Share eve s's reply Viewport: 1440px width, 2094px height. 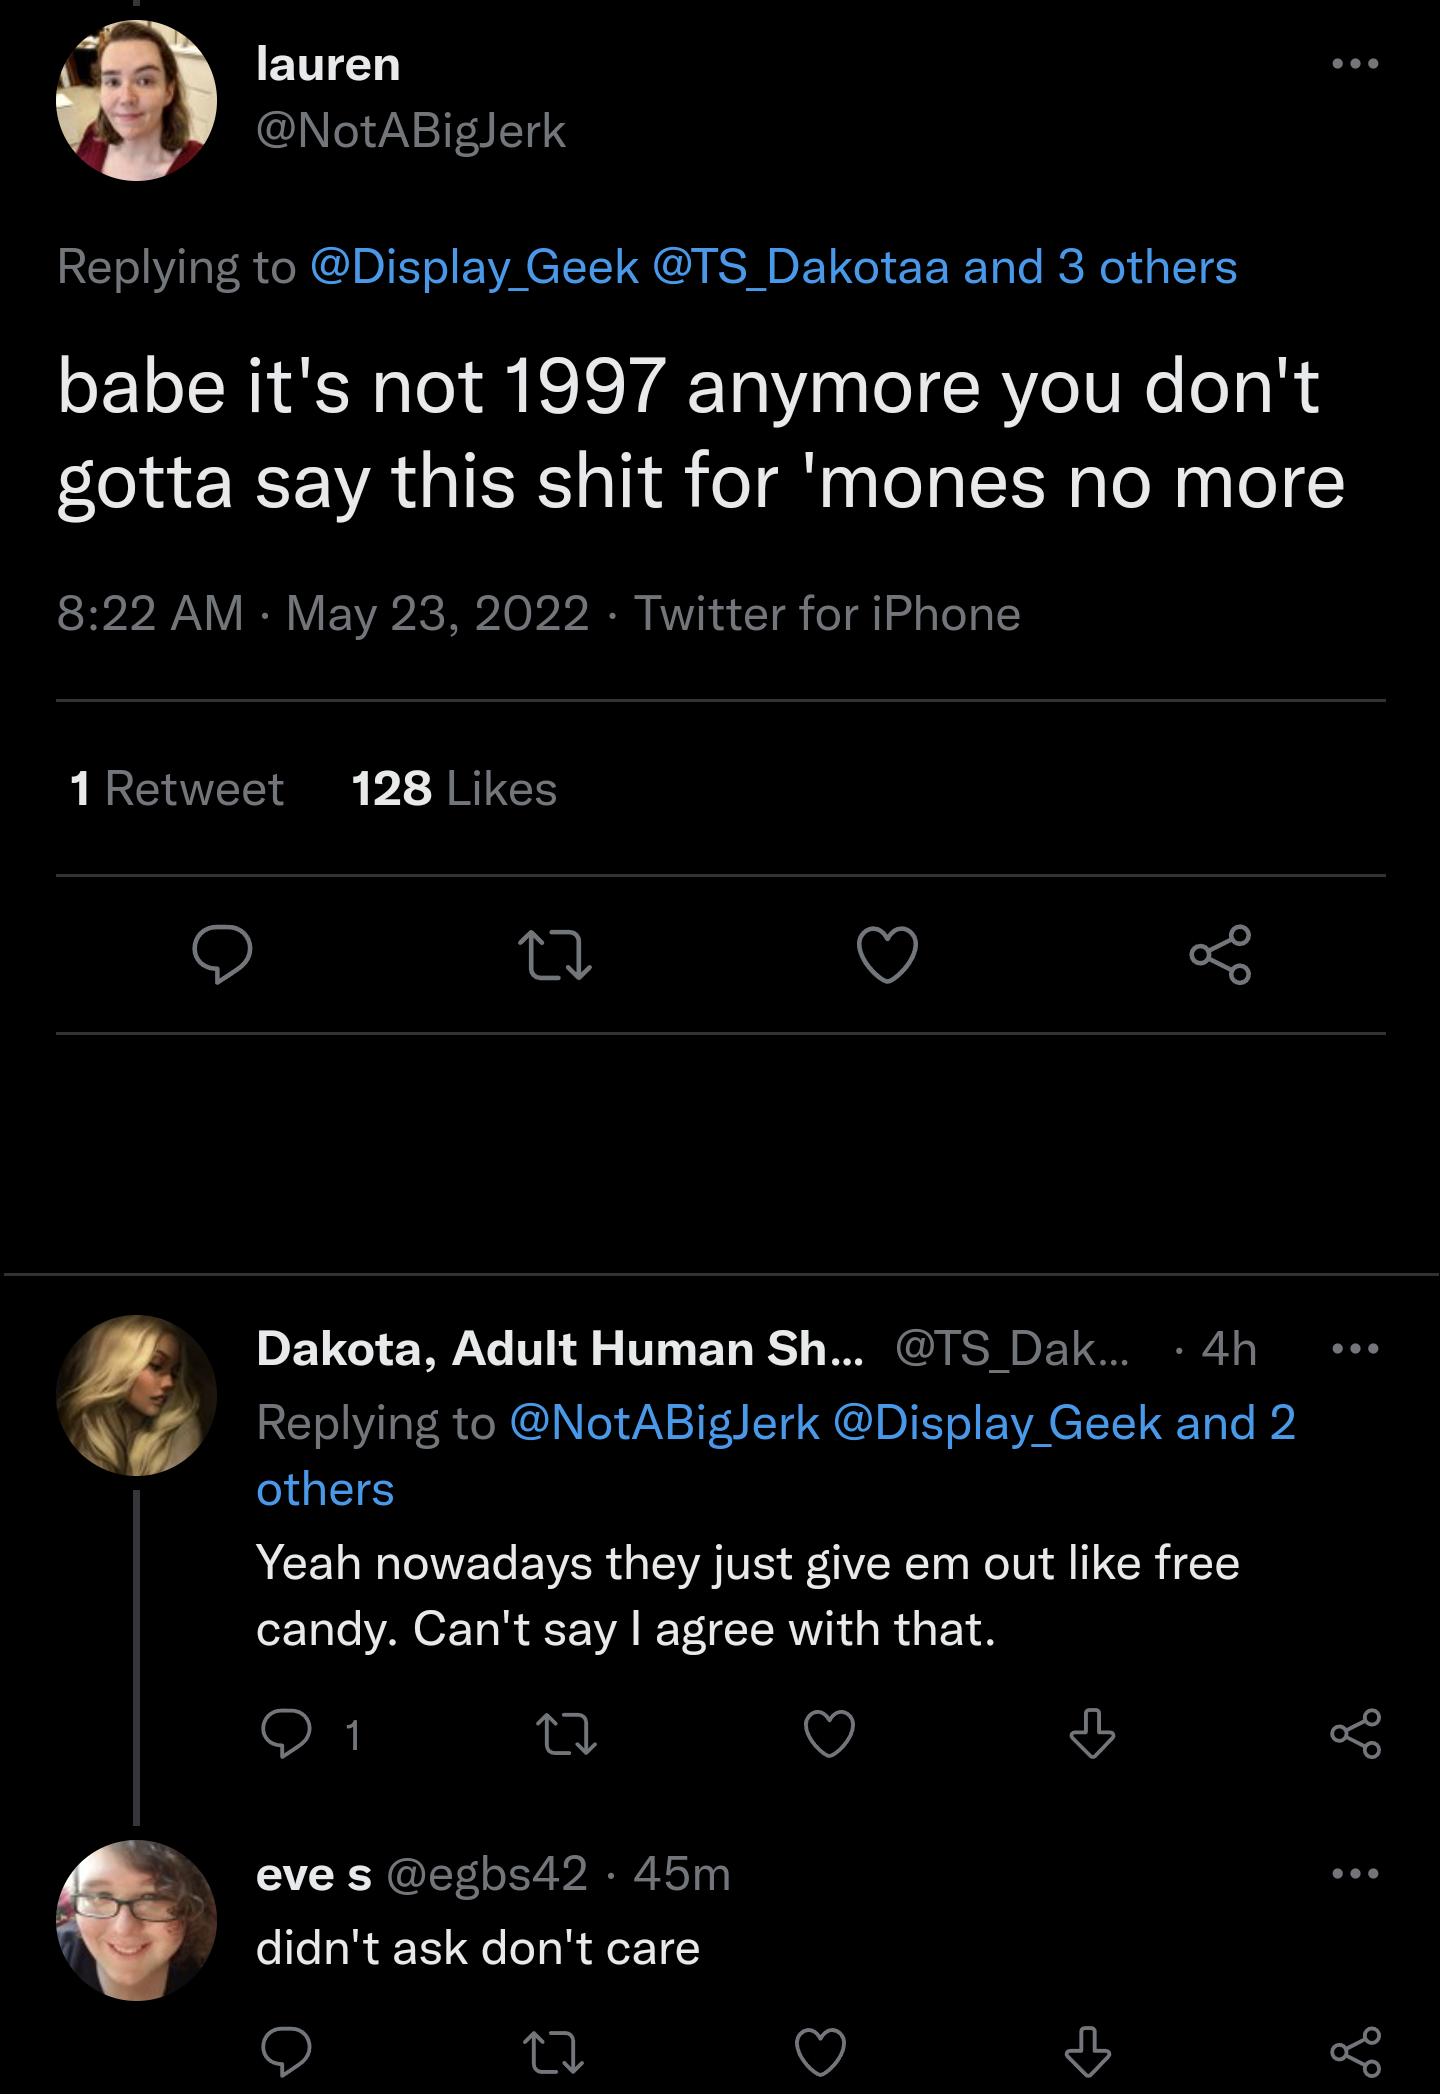pos(1355,2052)
